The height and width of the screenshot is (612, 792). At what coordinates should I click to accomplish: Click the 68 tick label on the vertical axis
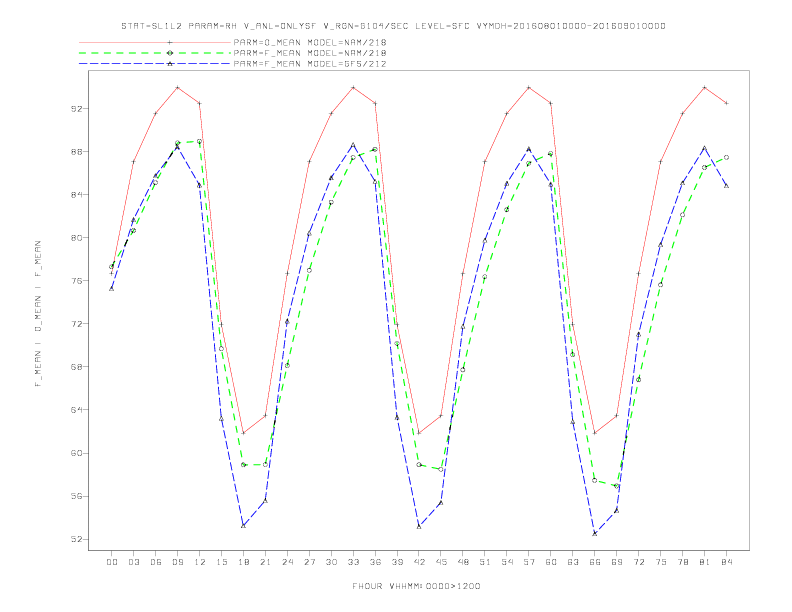coord(76,367)
